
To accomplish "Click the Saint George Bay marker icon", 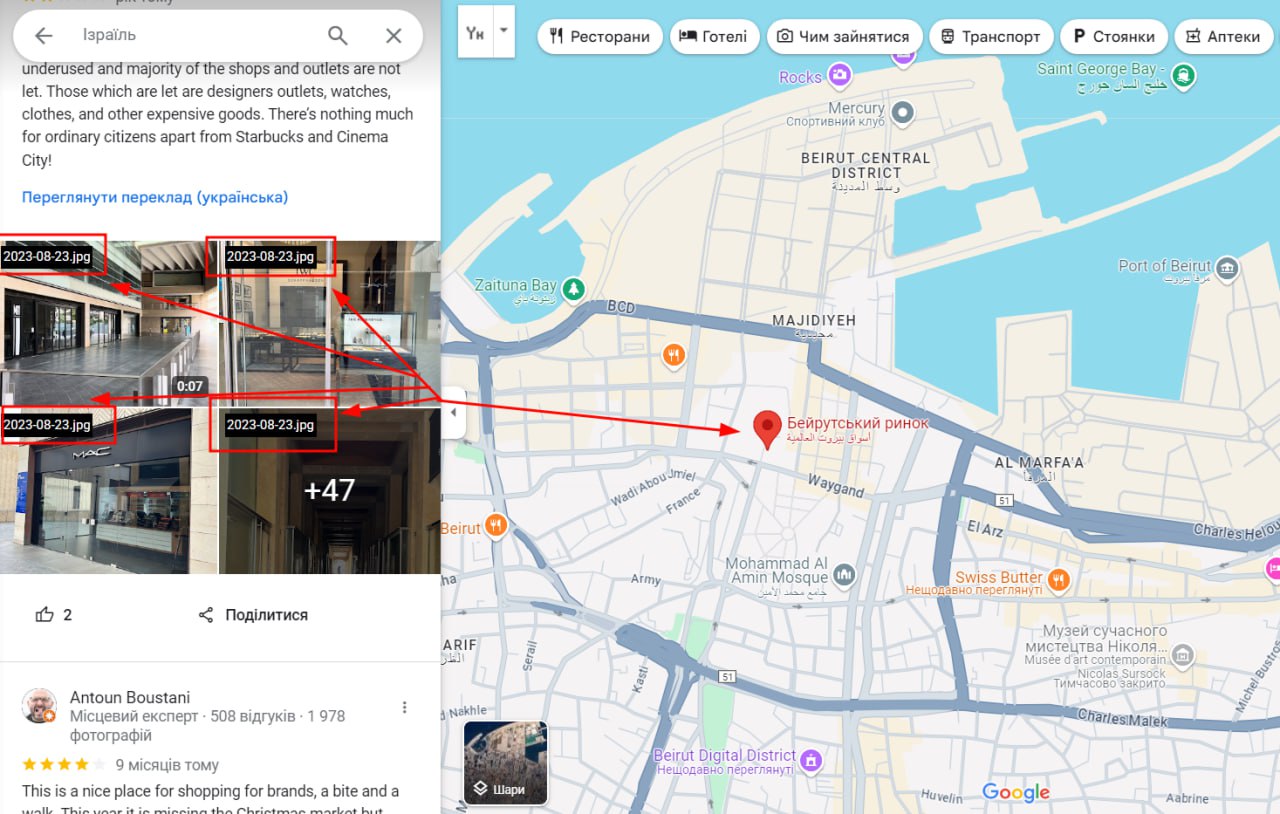I will click(x=1183, y=75).
